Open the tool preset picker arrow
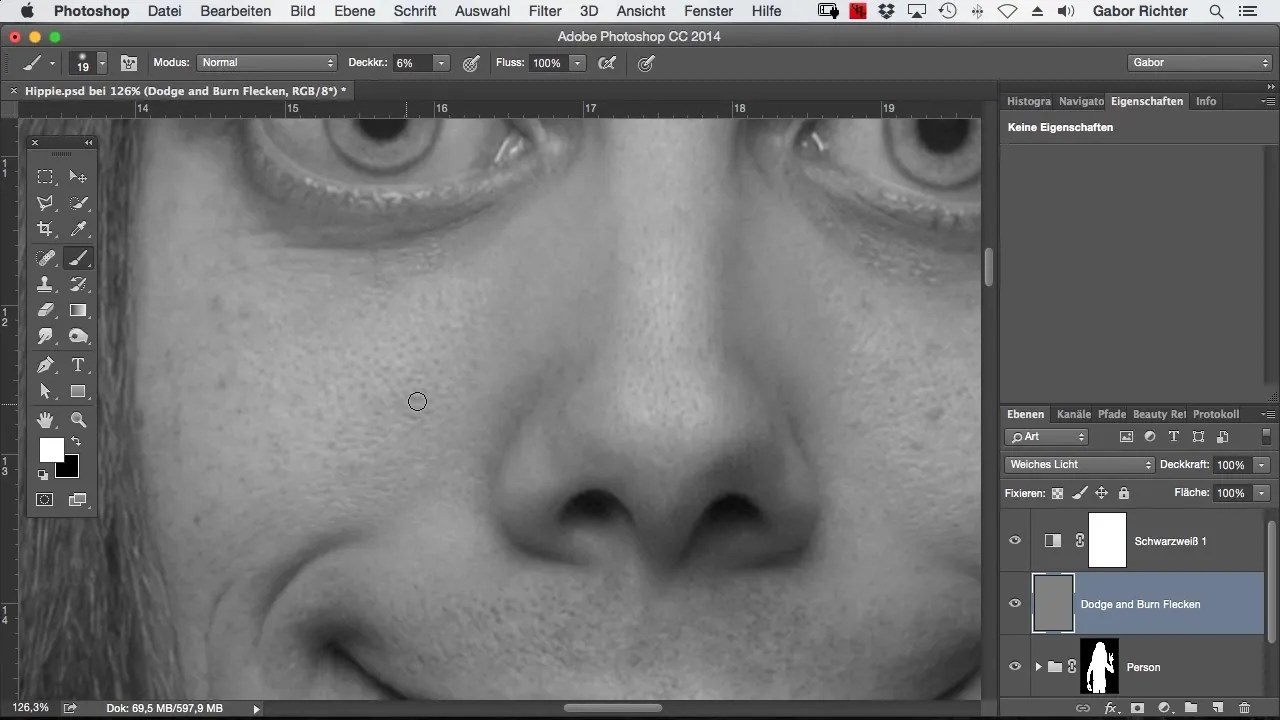1280x720 pixels. coord(52,63)
